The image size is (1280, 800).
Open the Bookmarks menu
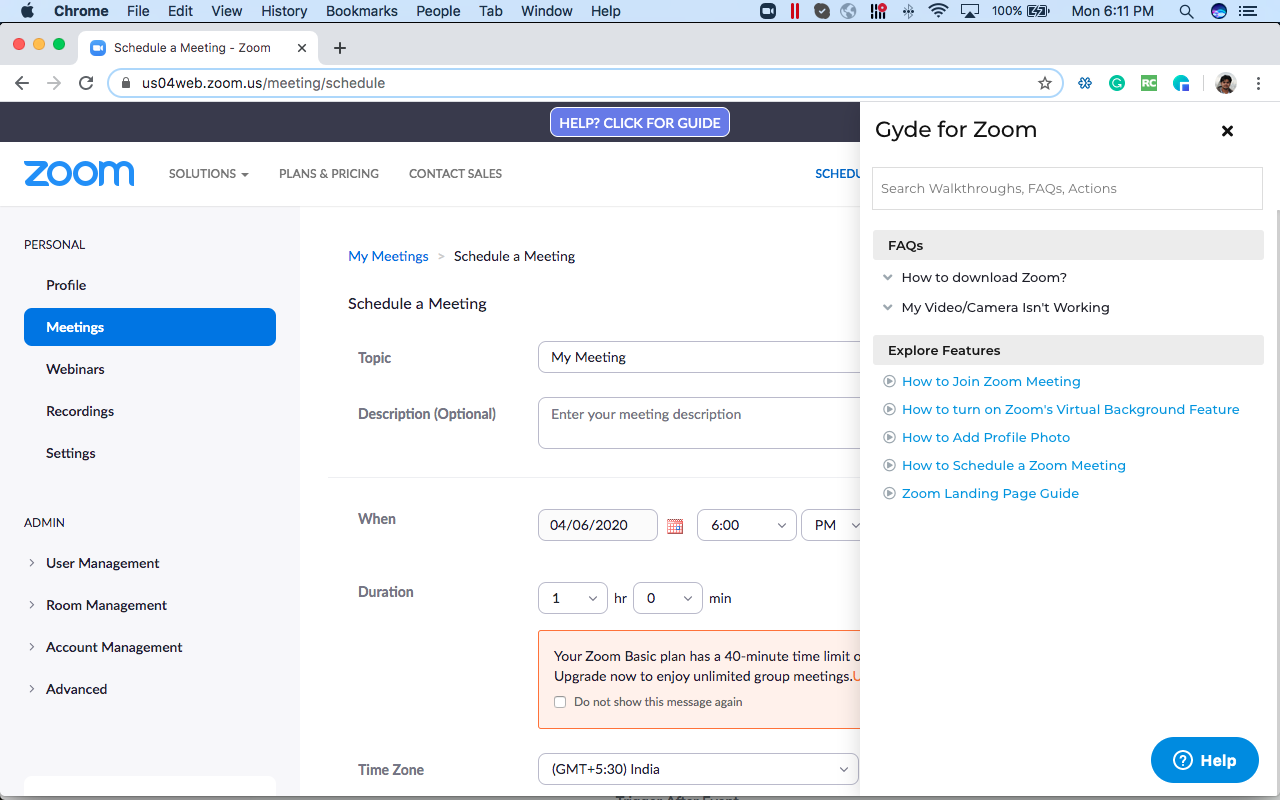point(362,11)
